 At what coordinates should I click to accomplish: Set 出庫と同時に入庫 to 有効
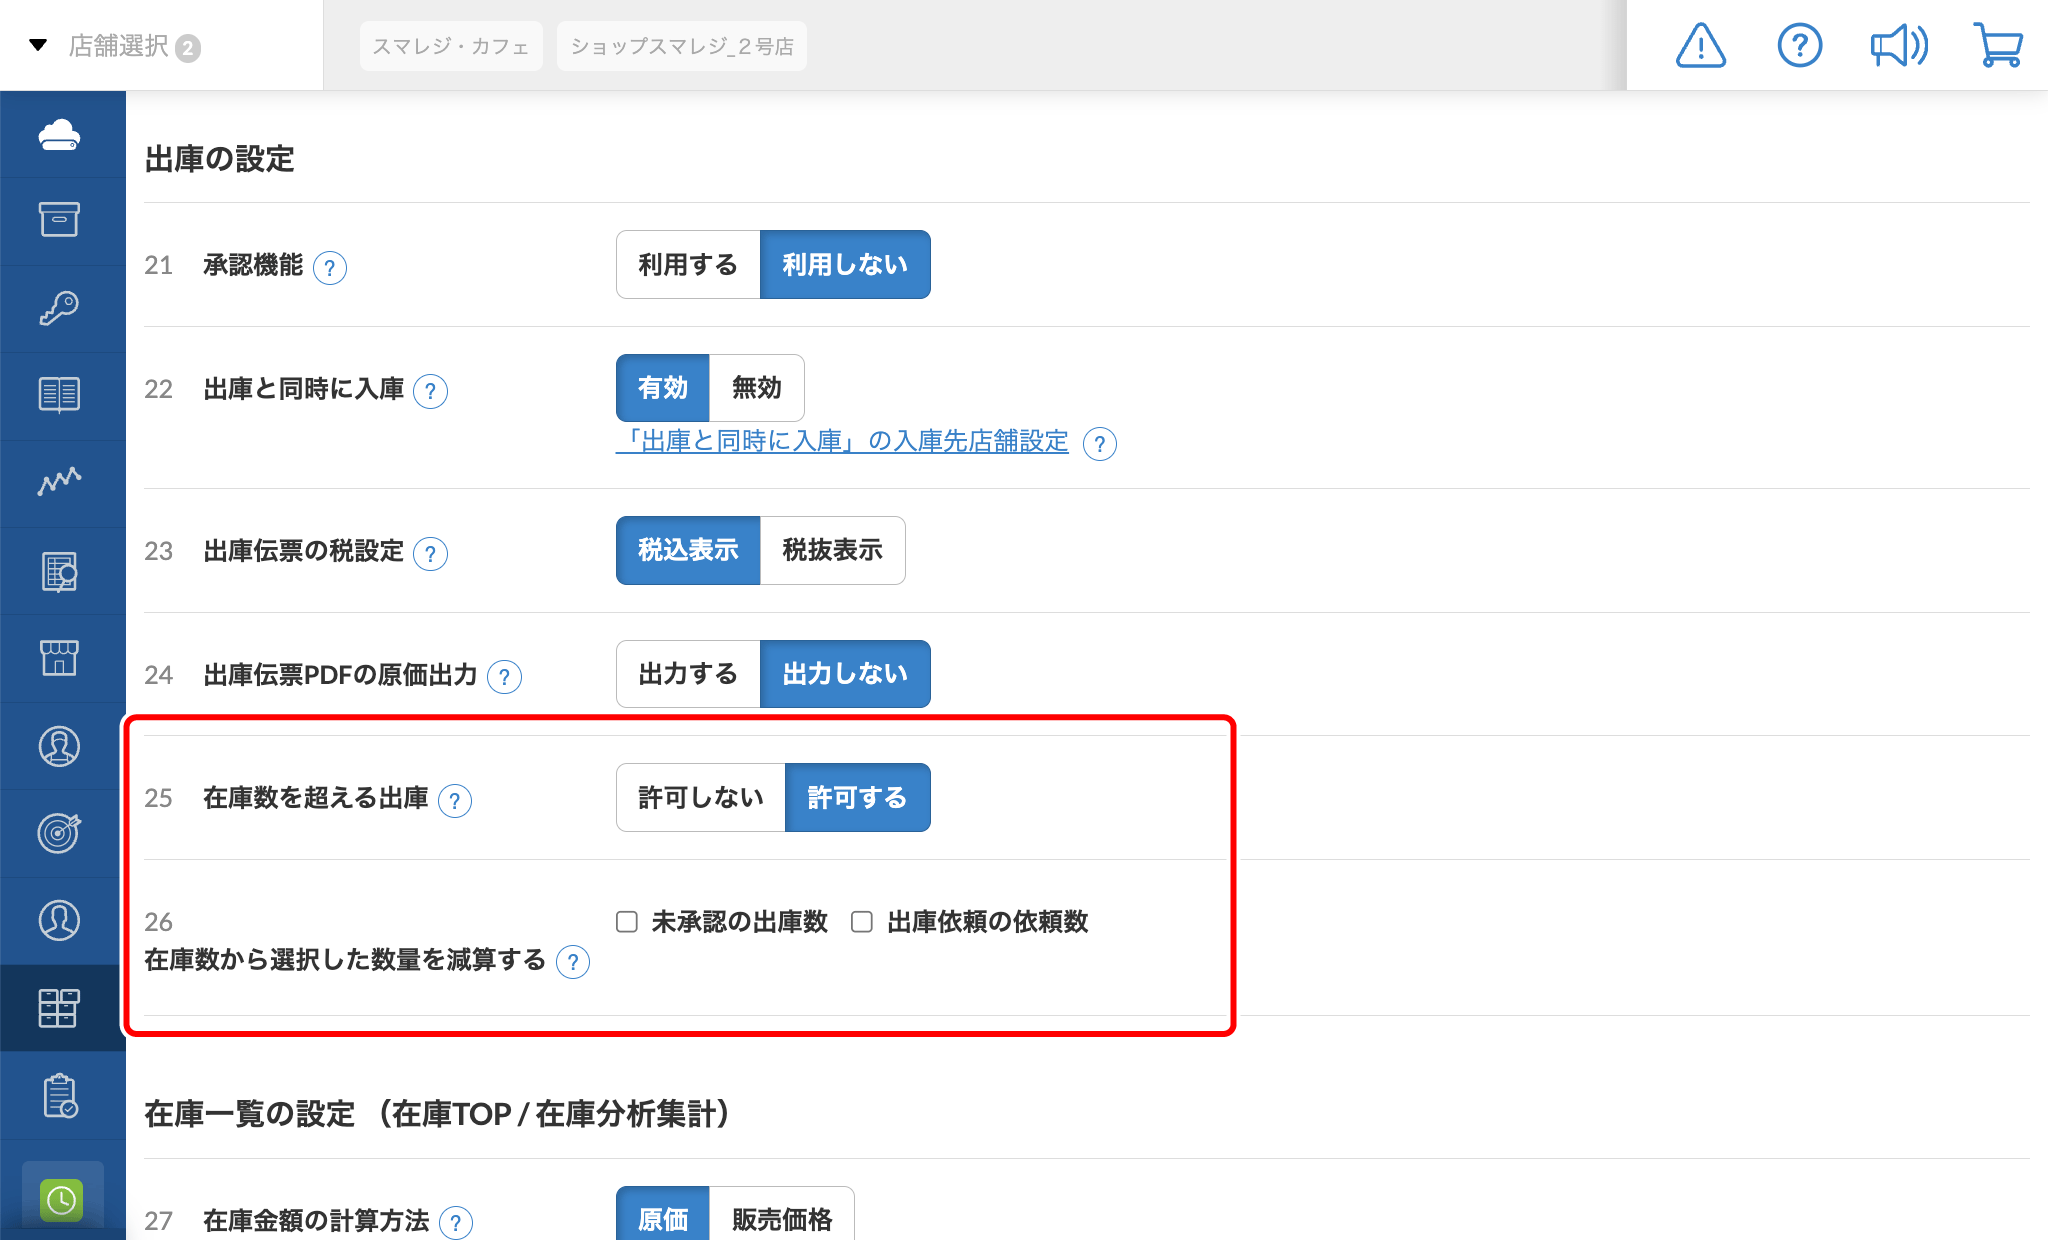tap(663, 388)
